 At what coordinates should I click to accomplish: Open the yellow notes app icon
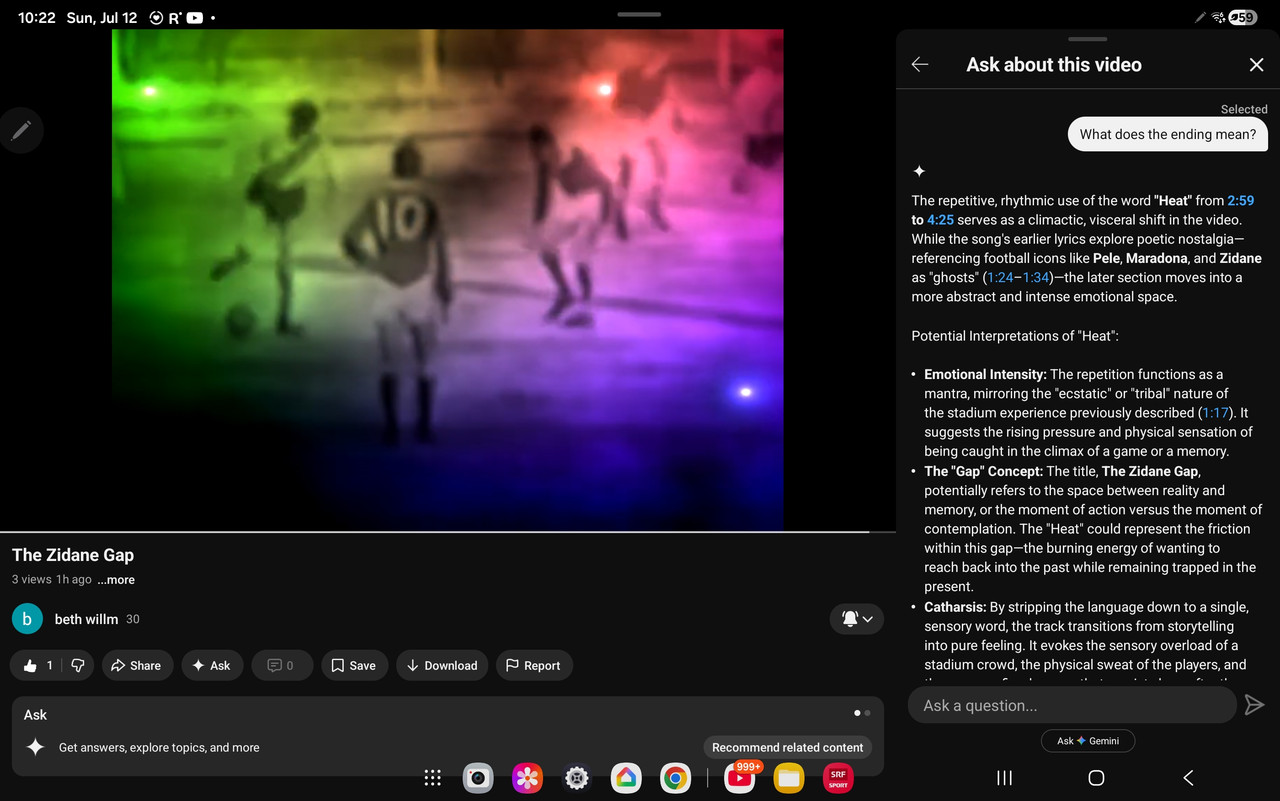(x=789, y=778)
